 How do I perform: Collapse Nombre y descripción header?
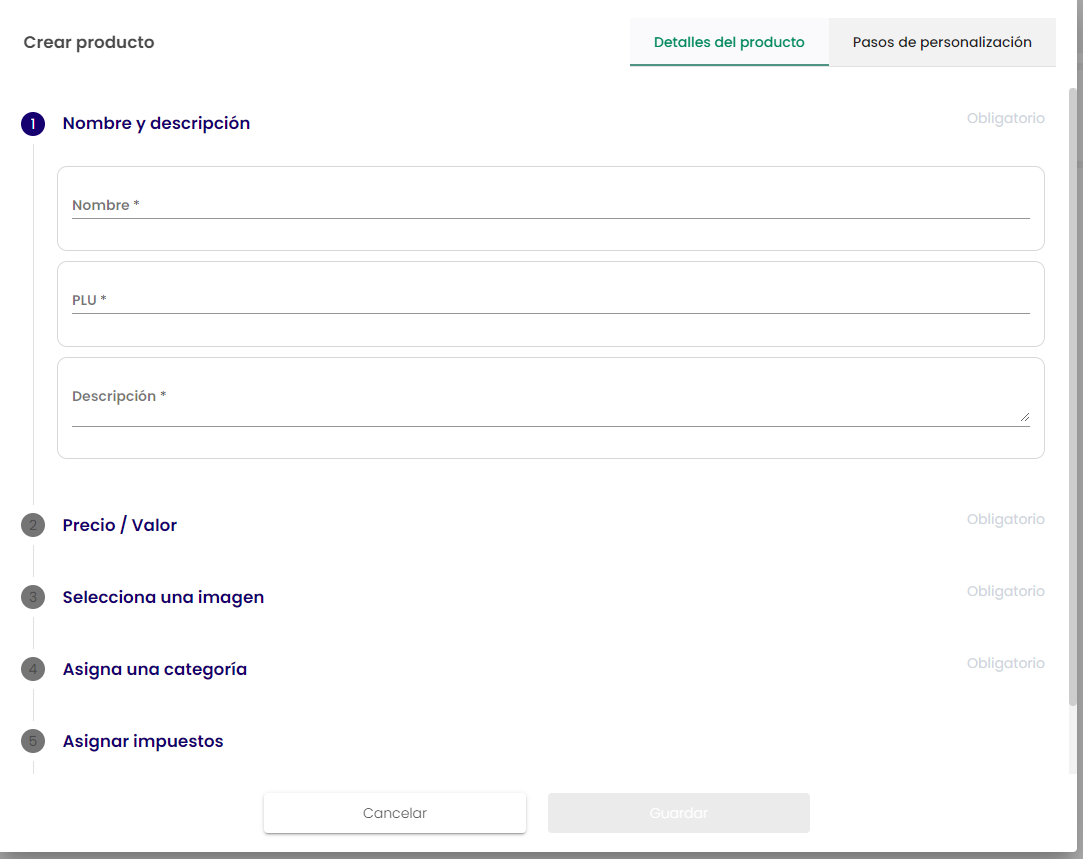(x=156, y=124)
